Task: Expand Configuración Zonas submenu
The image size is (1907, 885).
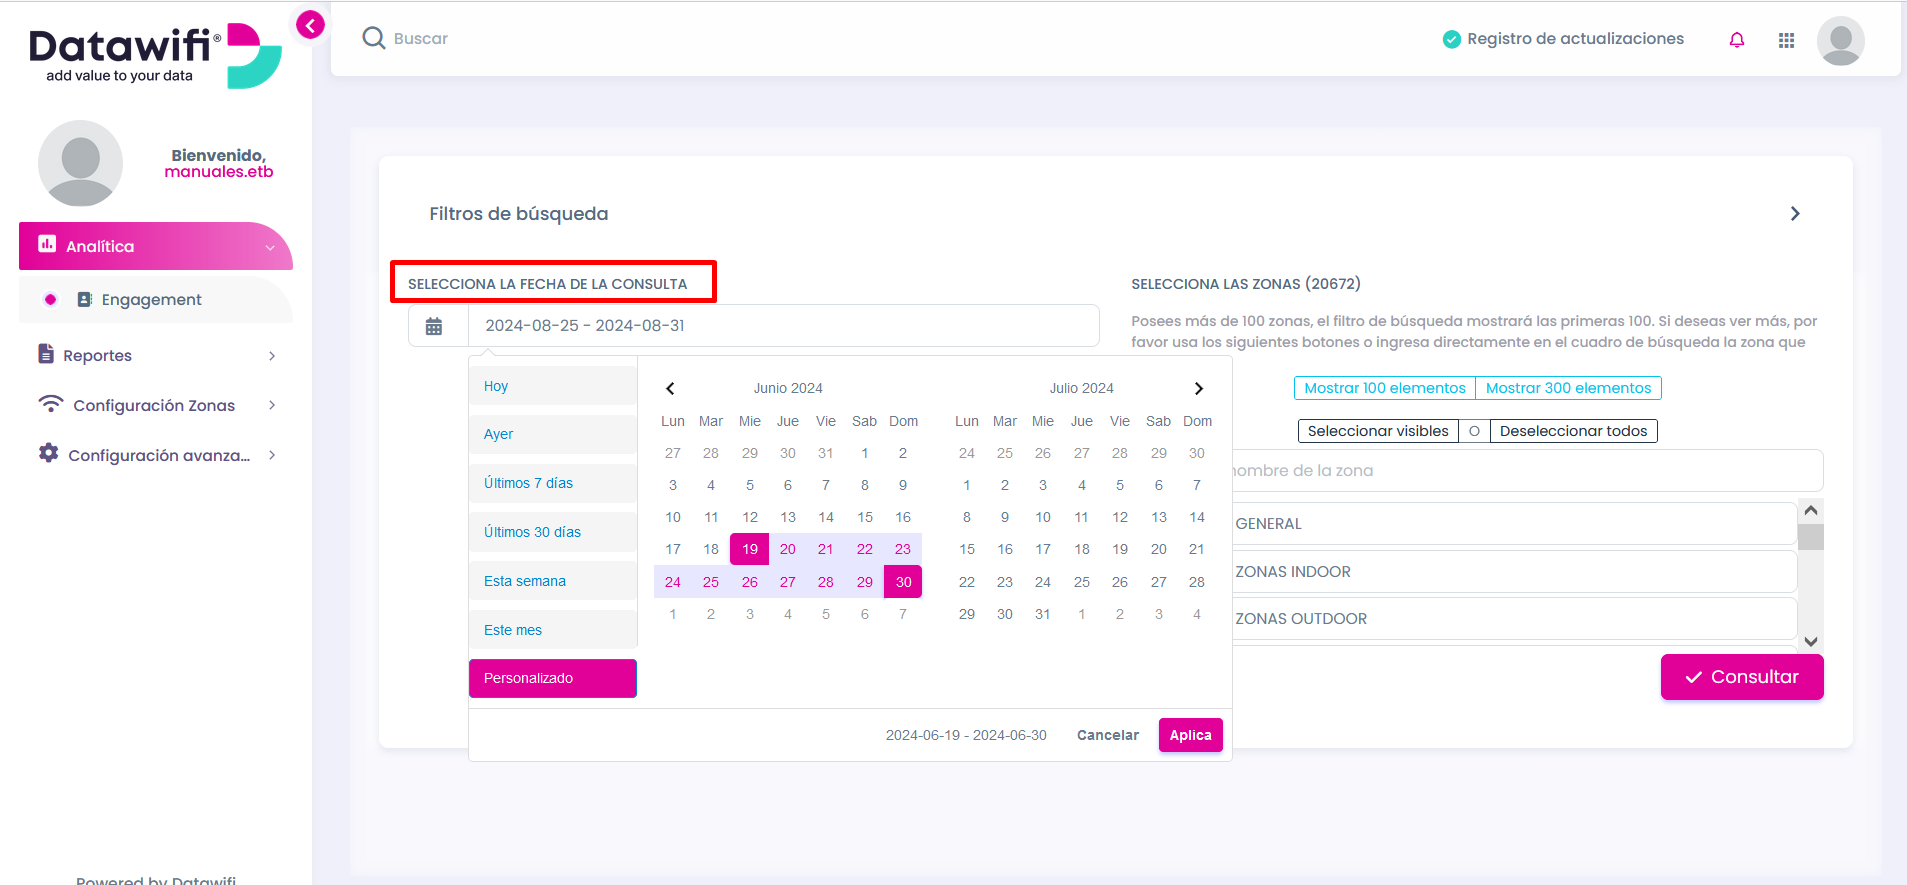Action: point(156,405)
